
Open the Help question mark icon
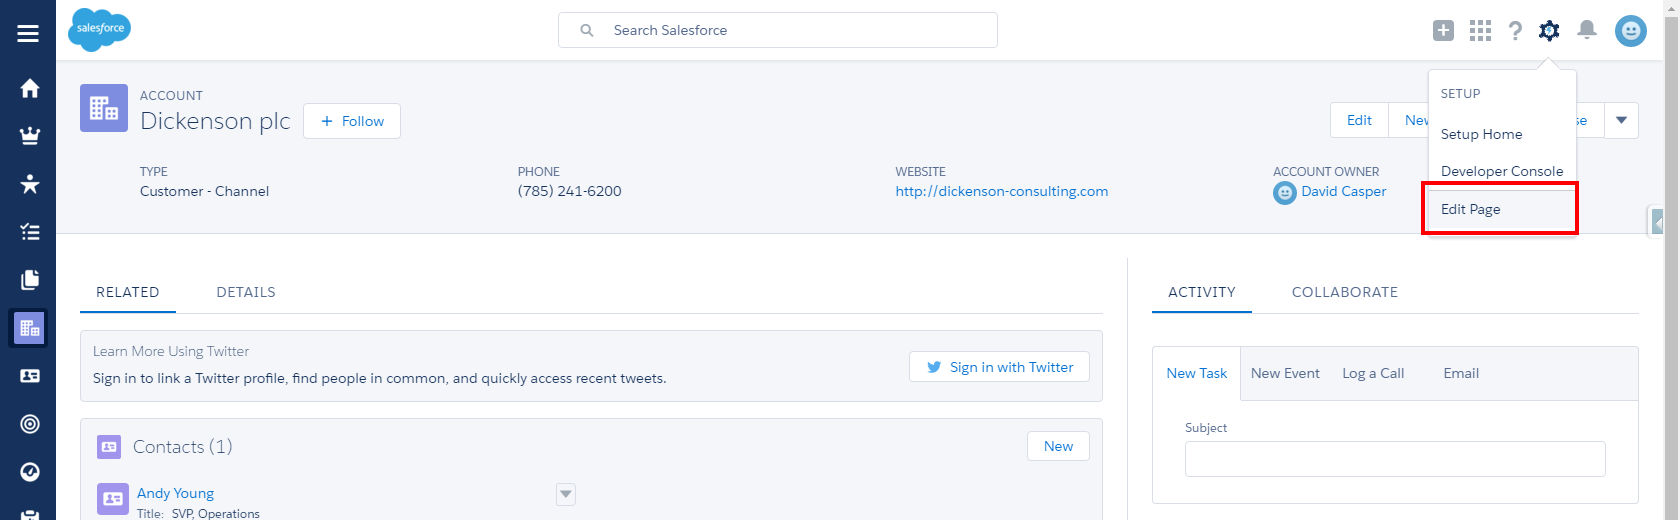[x=1515, y=31]
